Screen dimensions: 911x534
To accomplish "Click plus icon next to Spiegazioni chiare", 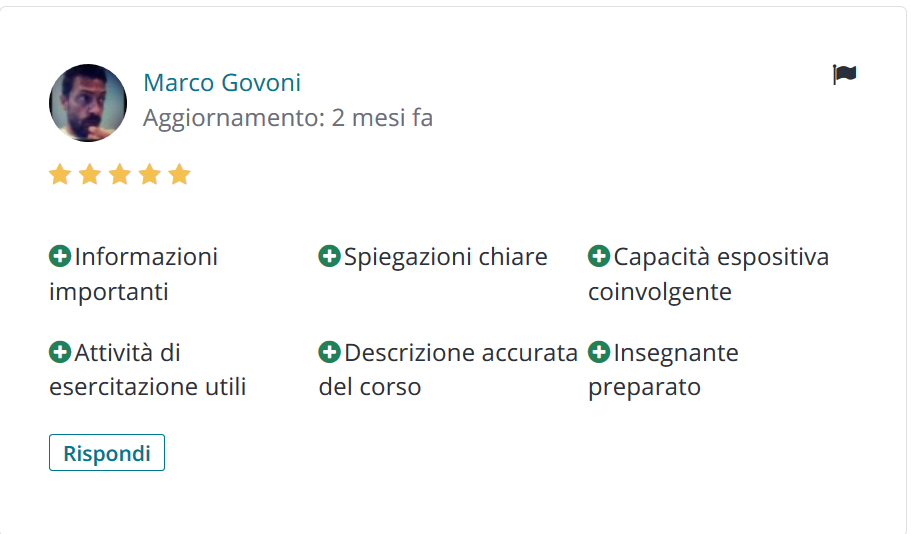I will click(x=329, y=256).
